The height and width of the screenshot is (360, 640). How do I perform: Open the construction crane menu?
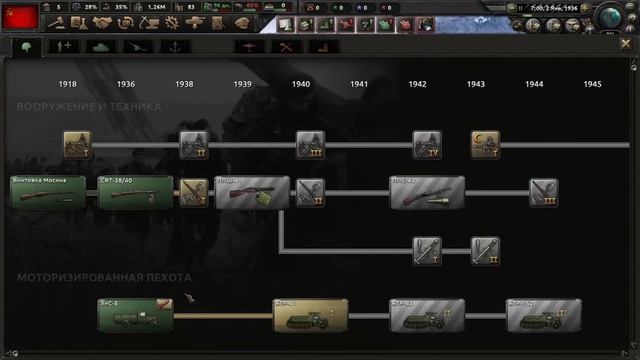tap(149, 23)
